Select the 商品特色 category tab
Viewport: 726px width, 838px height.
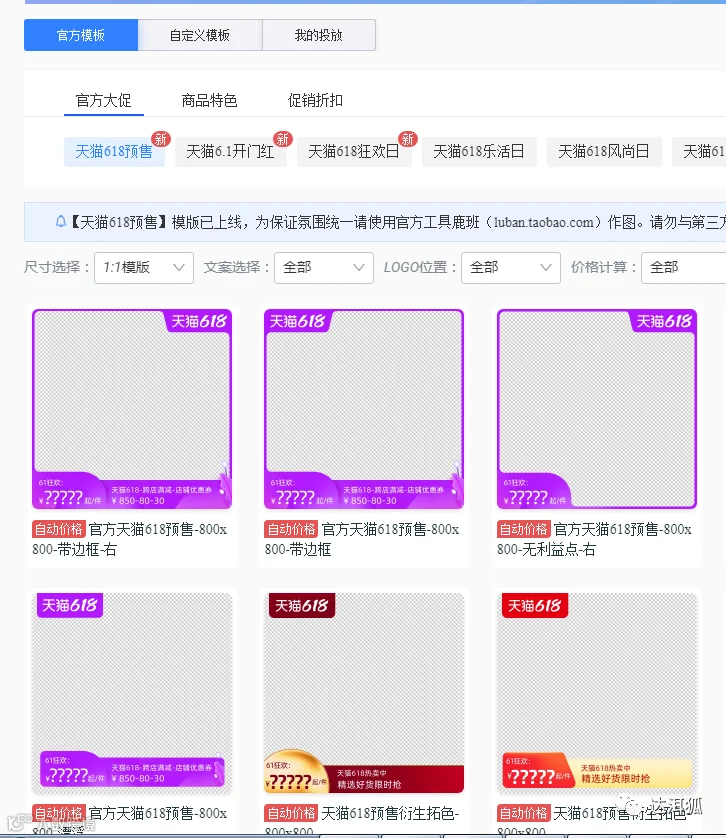(210, 100)
